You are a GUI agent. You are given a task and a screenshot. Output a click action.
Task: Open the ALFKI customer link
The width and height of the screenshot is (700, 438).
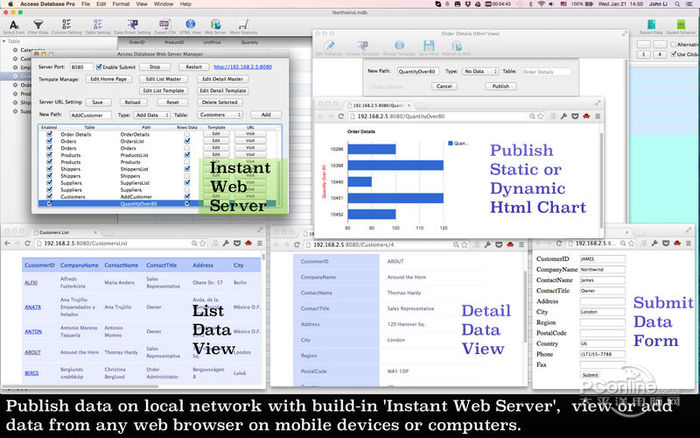tap(31, 283)
